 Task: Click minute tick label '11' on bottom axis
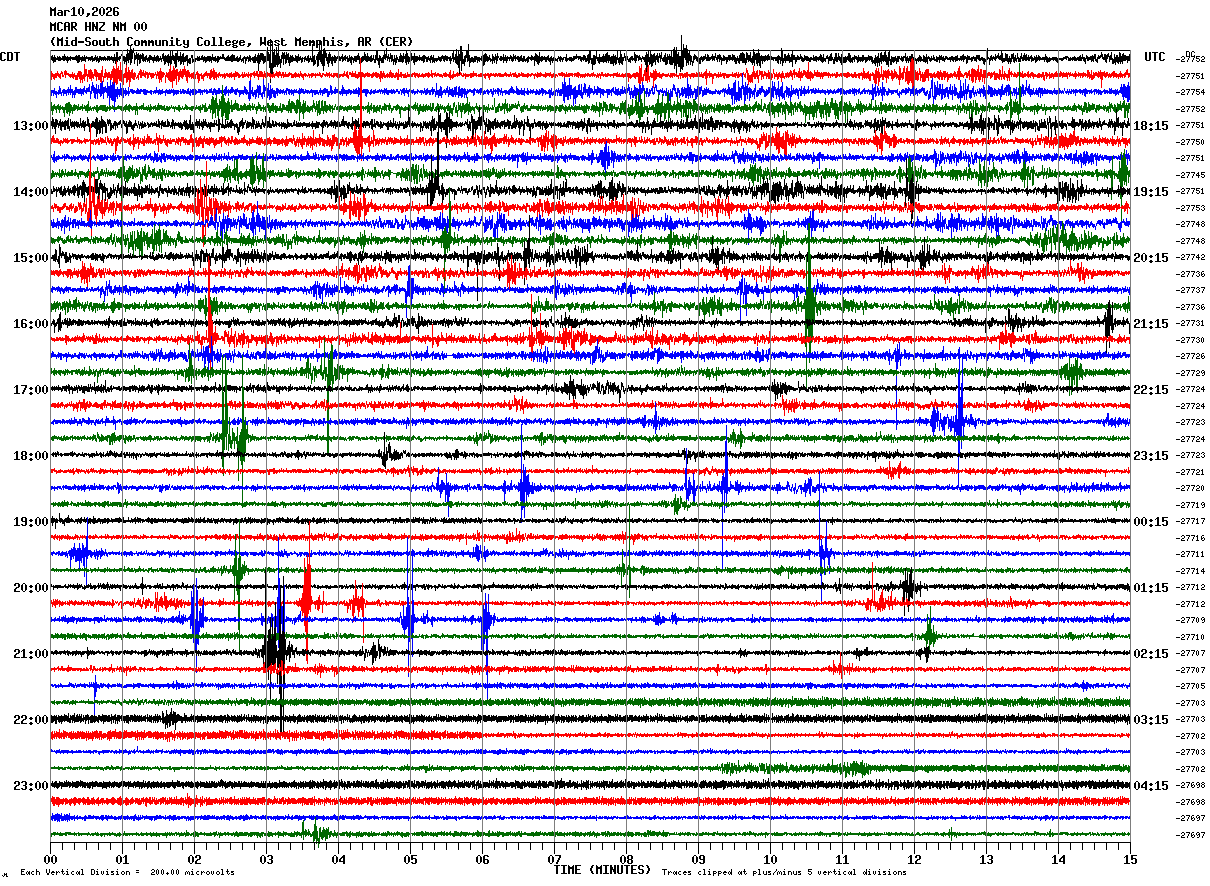(x=842, y=859)
